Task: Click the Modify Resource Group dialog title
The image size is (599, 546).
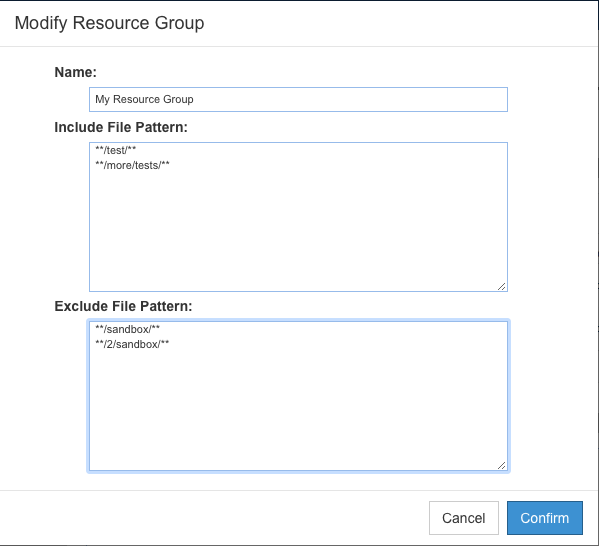Action: 109,23
